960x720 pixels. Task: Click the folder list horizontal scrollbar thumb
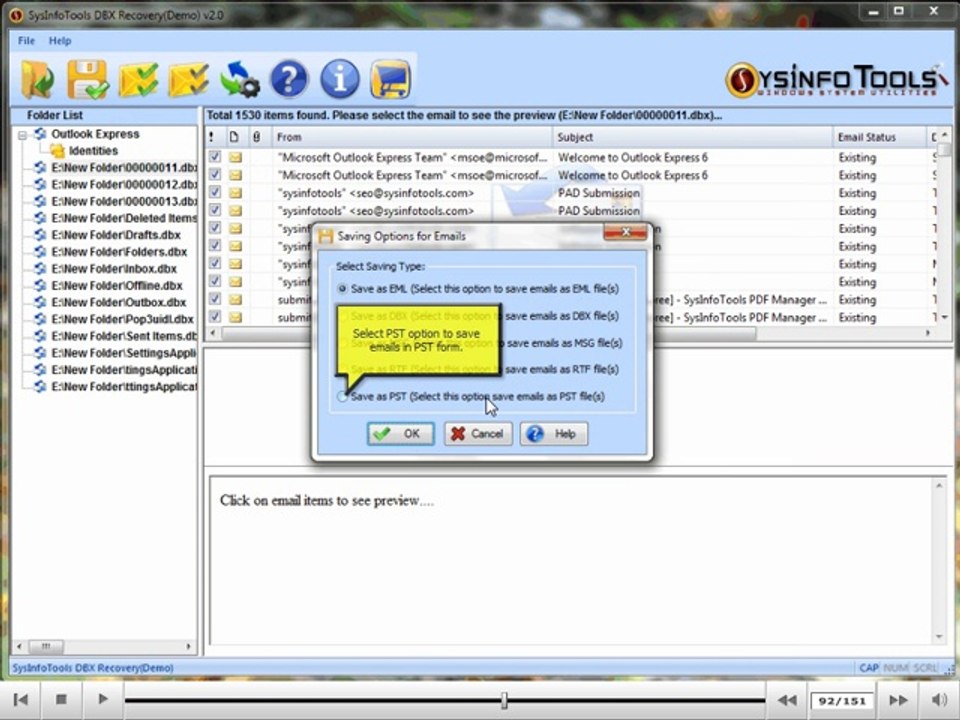pos(46,646)
